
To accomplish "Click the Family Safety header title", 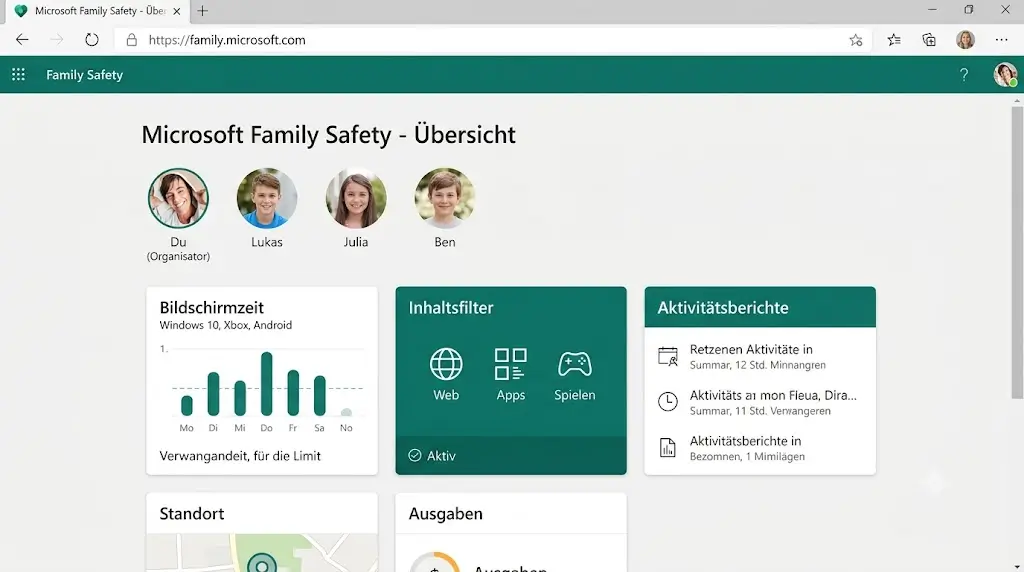I will pos(84,74).
